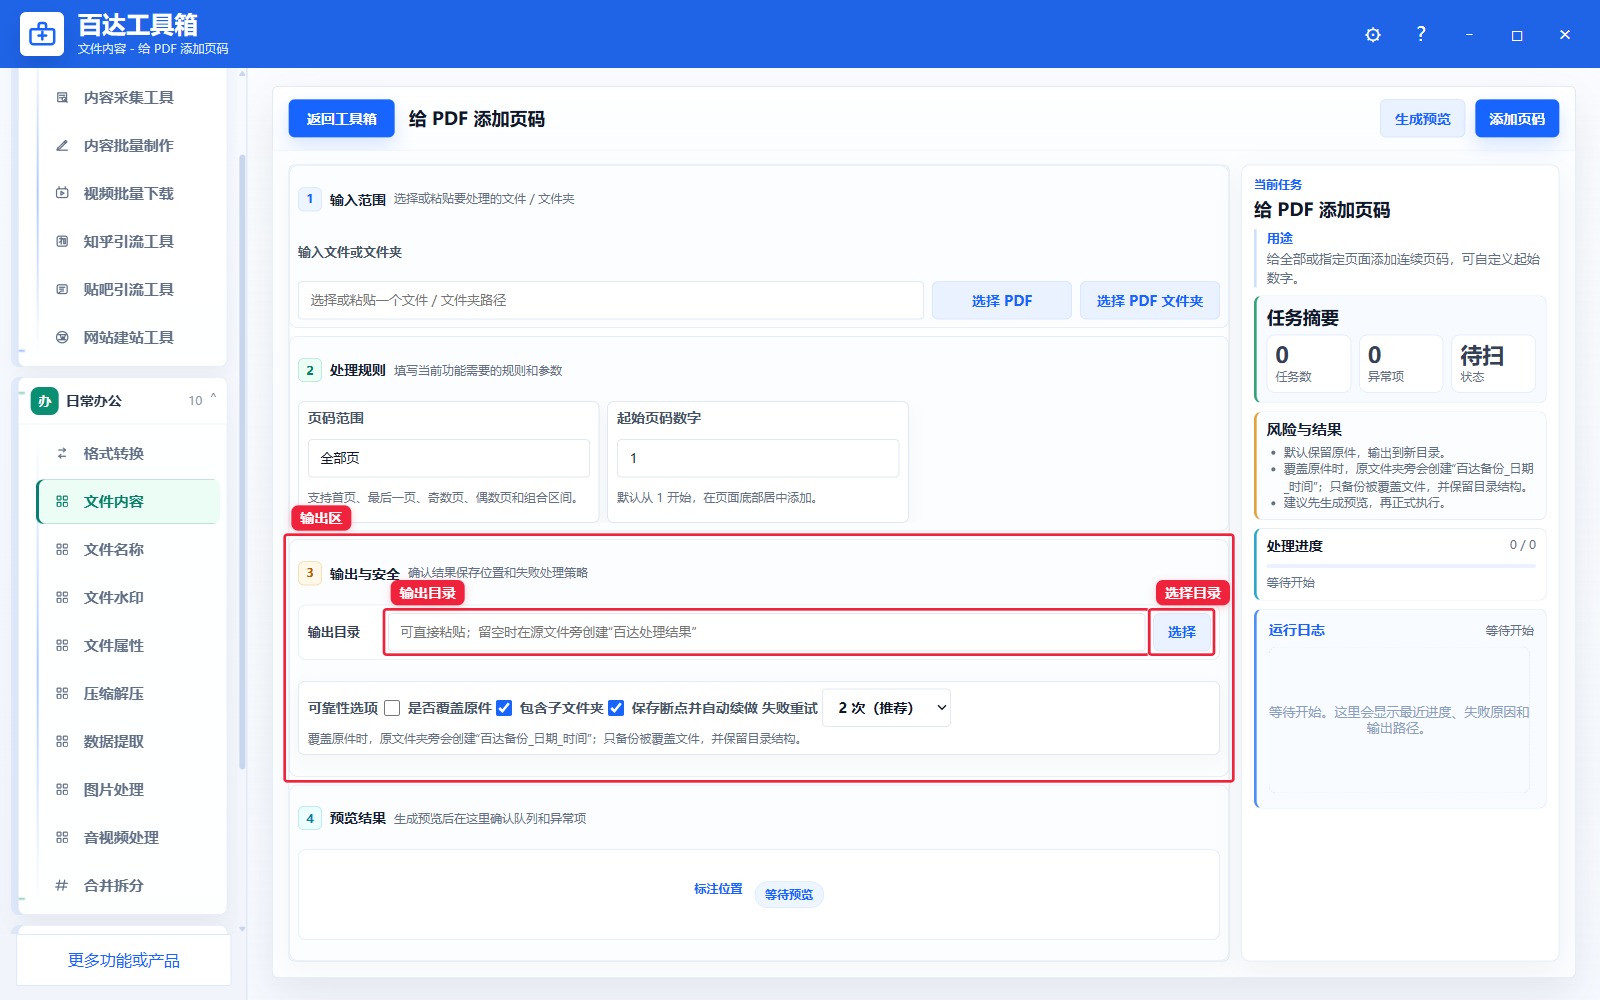
Task: Click the 等待预览 status badge
Action: [789, 895]
